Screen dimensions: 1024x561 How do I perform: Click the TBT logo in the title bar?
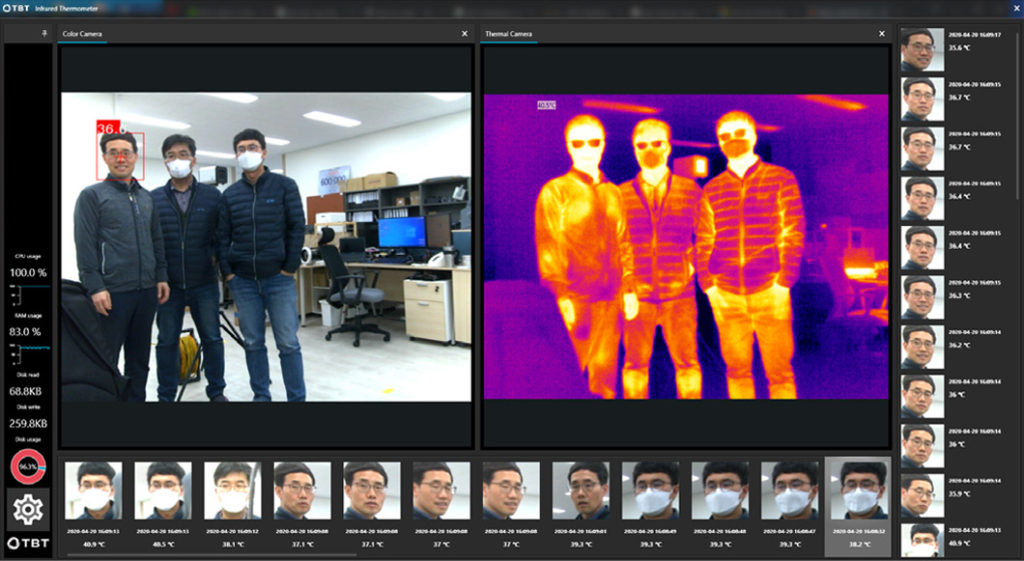click(17, 8)
